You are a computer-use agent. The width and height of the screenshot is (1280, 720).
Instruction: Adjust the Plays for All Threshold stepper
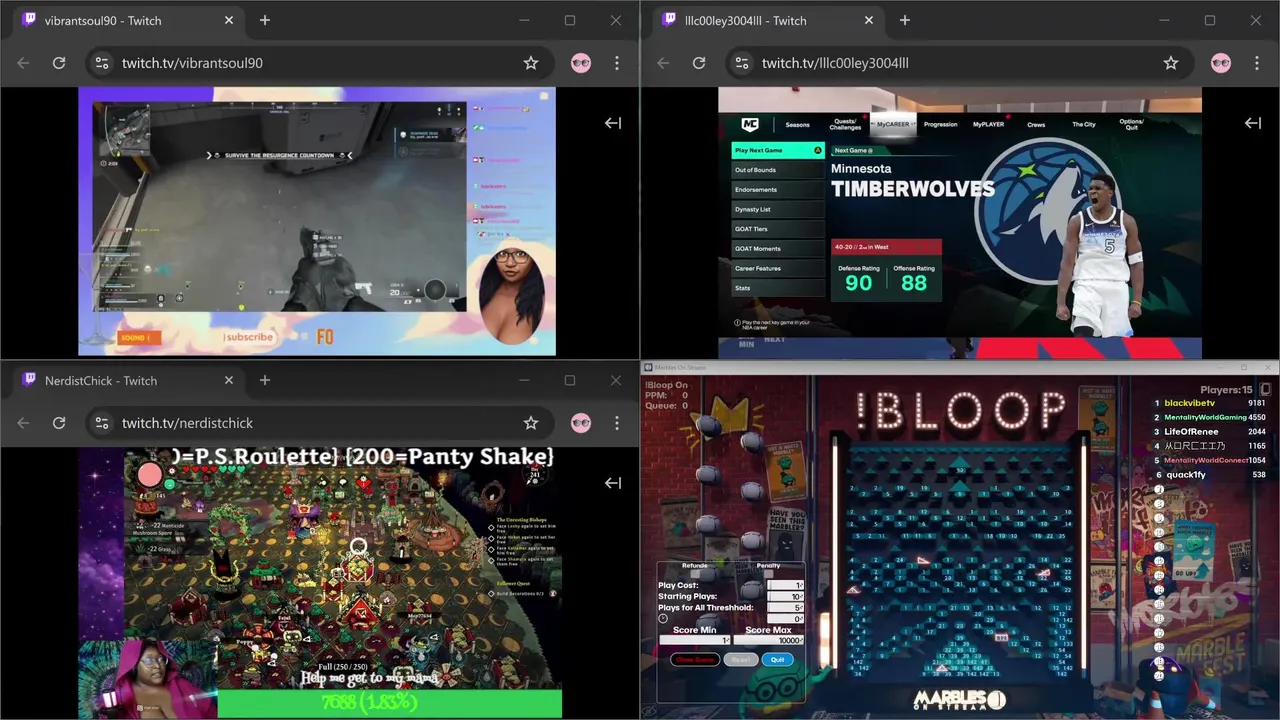coord(801,608)
